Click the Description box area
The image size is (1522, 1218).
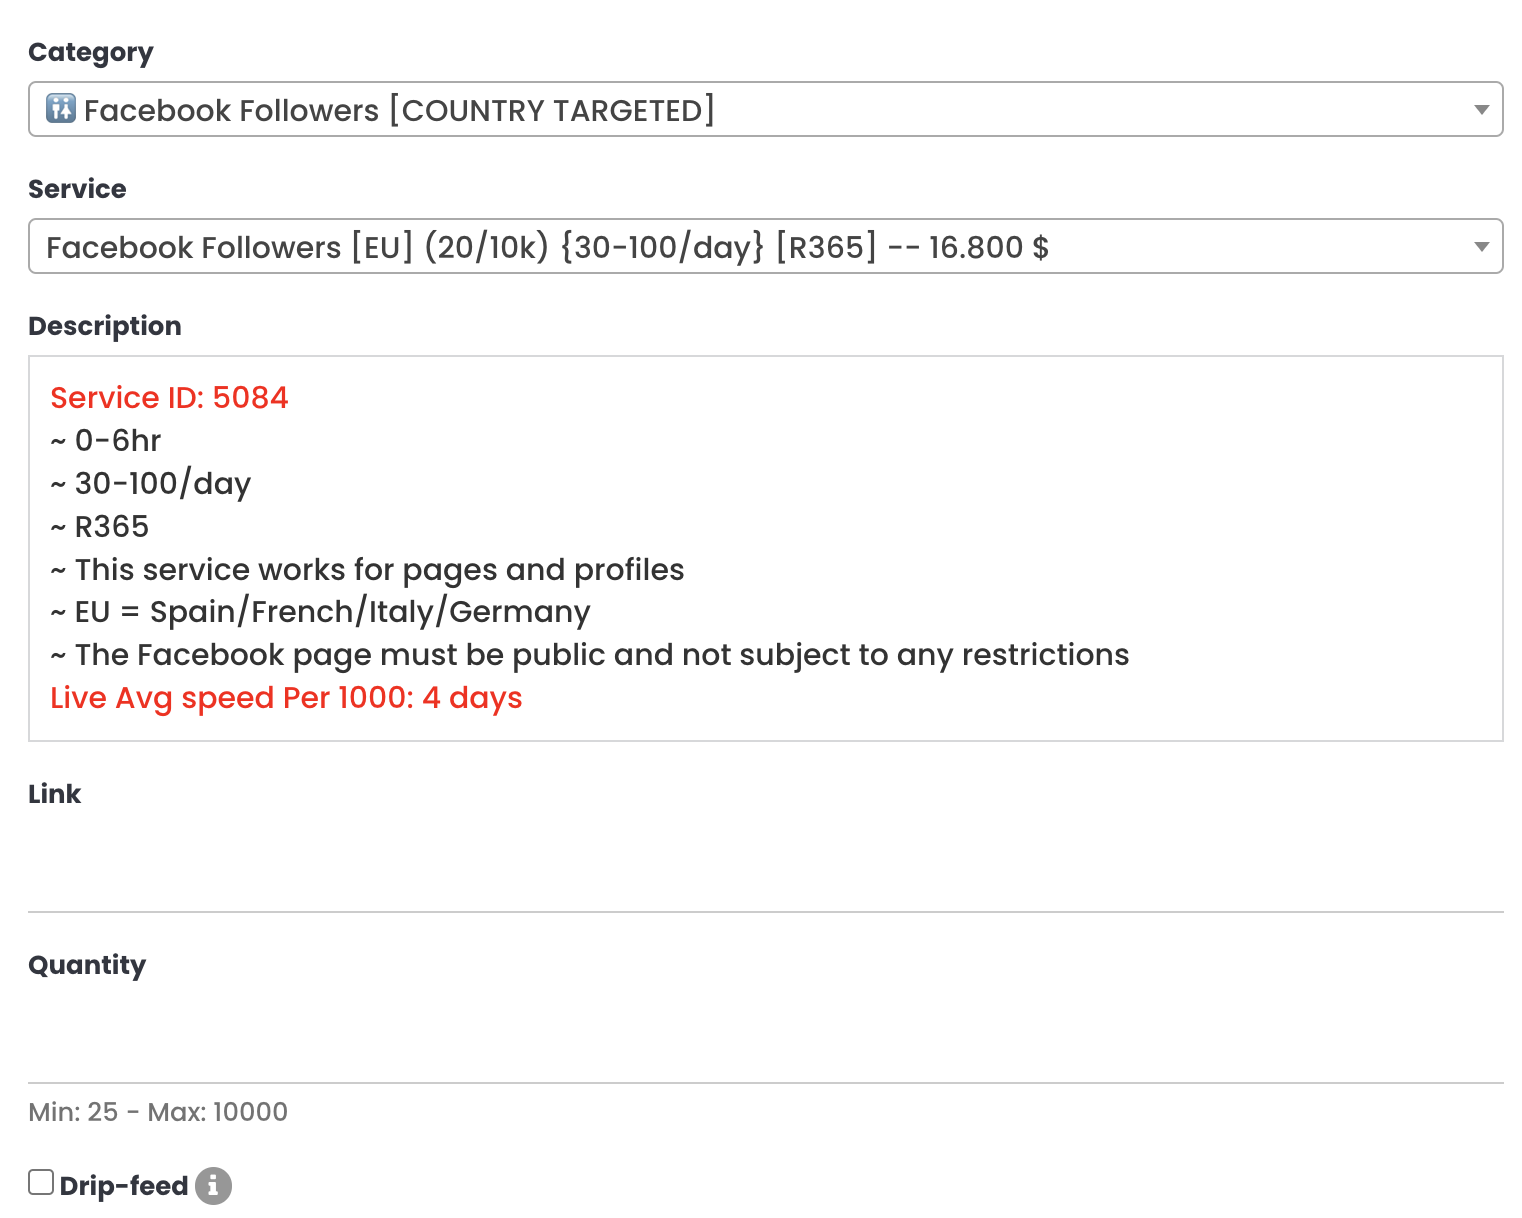point(766,548)
